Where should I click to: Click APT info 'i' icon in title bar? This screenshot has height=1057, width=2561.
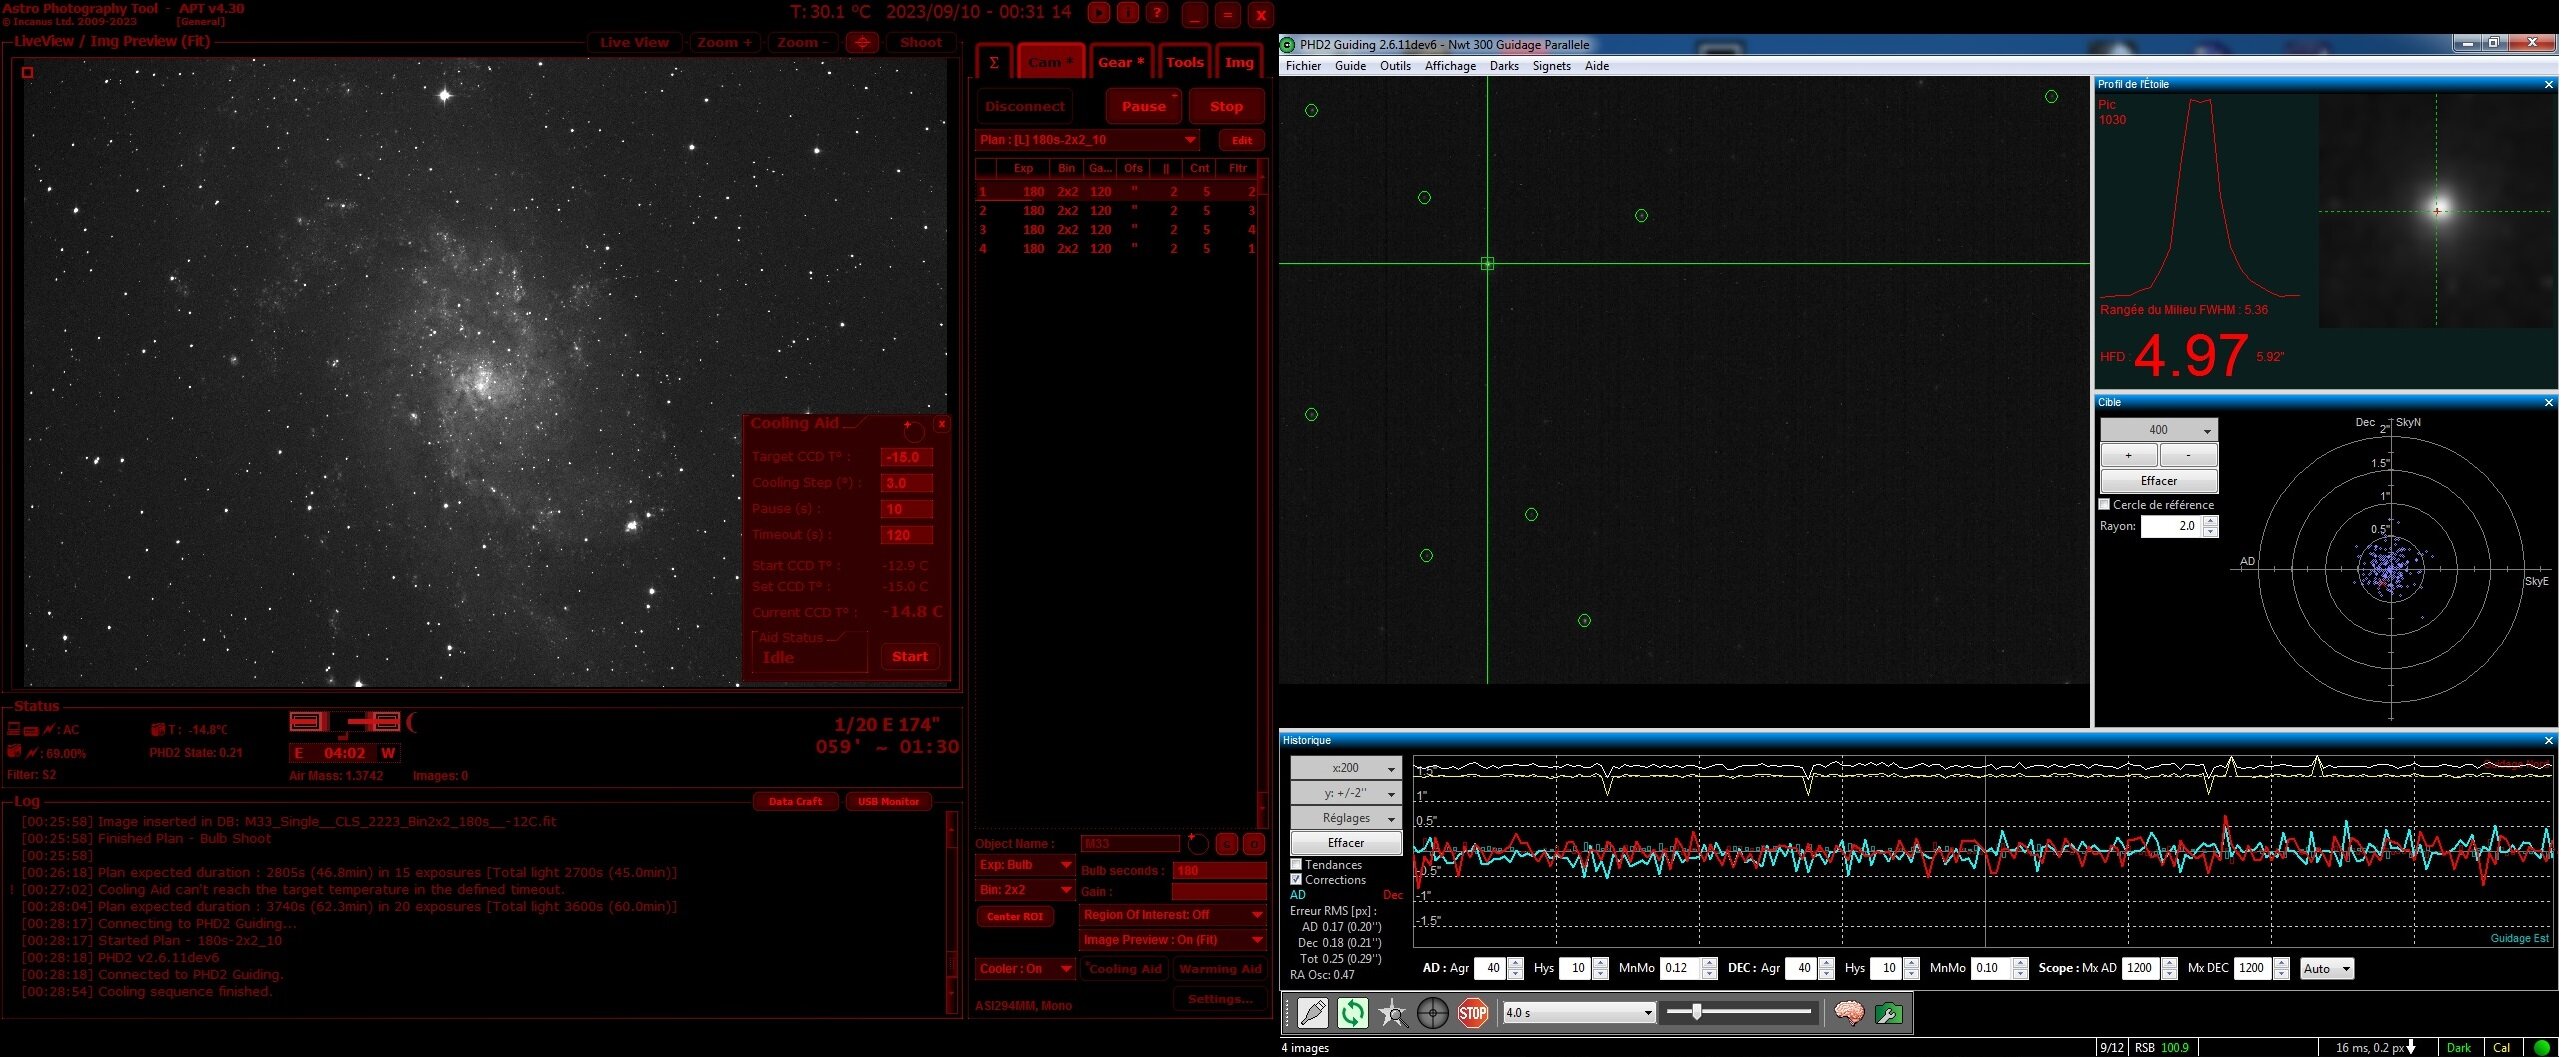click(x=1127, y=13)
